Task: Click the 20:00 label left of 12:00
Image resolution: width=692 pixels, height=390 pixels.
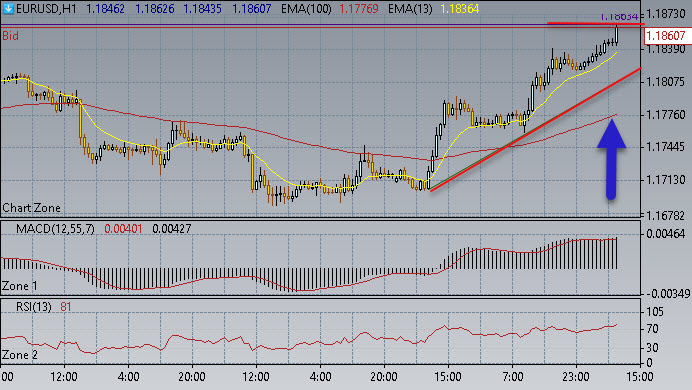Action: [x=192, y=377]
